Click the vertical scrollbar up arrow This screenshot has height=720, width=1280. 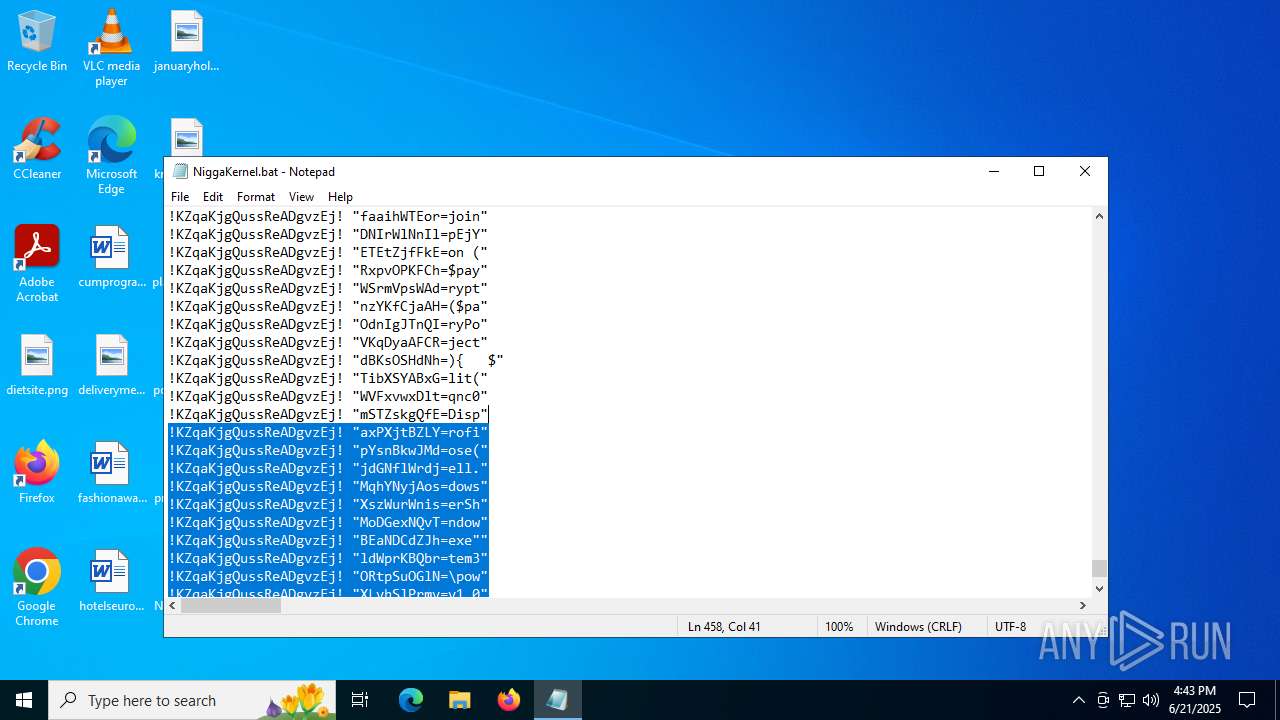pos(1099,216)
